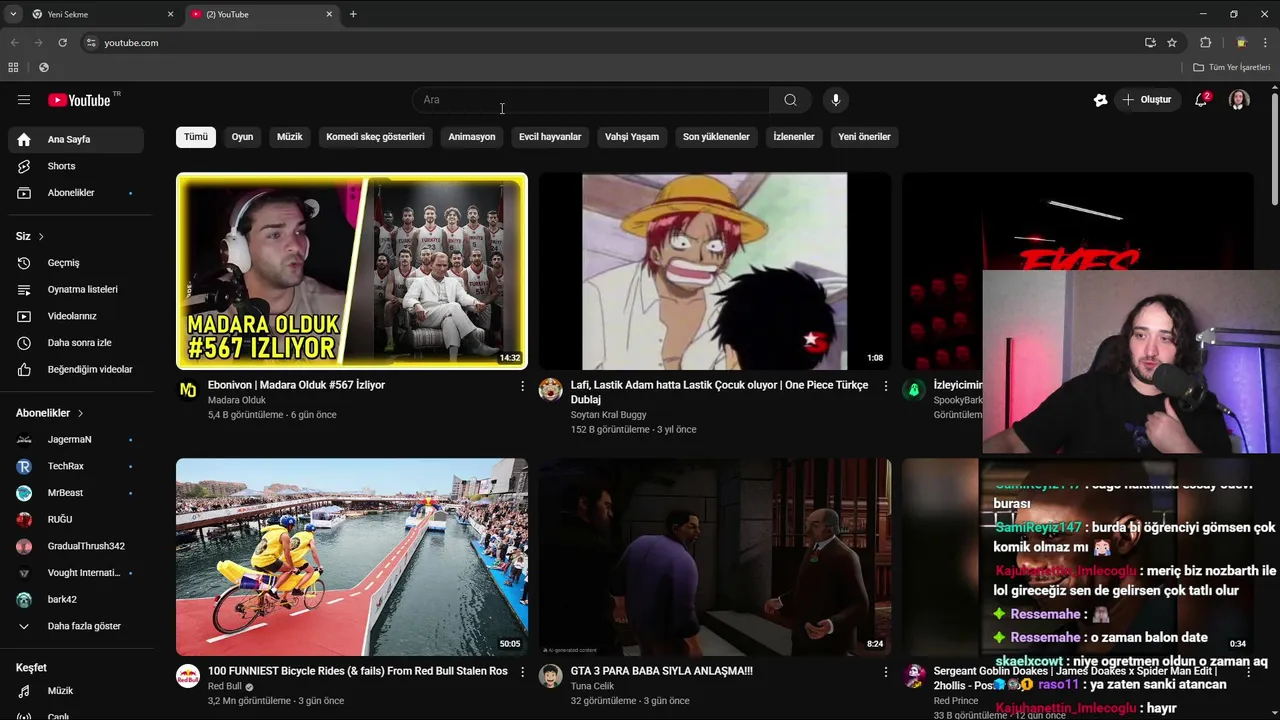This screenshot has height=720, width=1280.
Task: Play the One Piece Türkçe Dublaj thumbnail
Action: pyautogui.click(x=715, y=271)
